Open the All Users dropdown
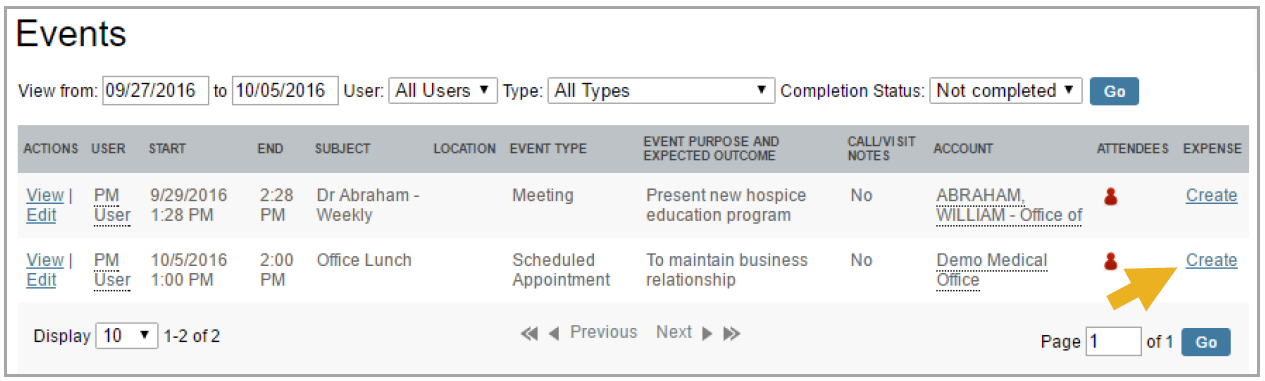The height and width of the screenshot is (381, 1265). [x=443, y=90]
